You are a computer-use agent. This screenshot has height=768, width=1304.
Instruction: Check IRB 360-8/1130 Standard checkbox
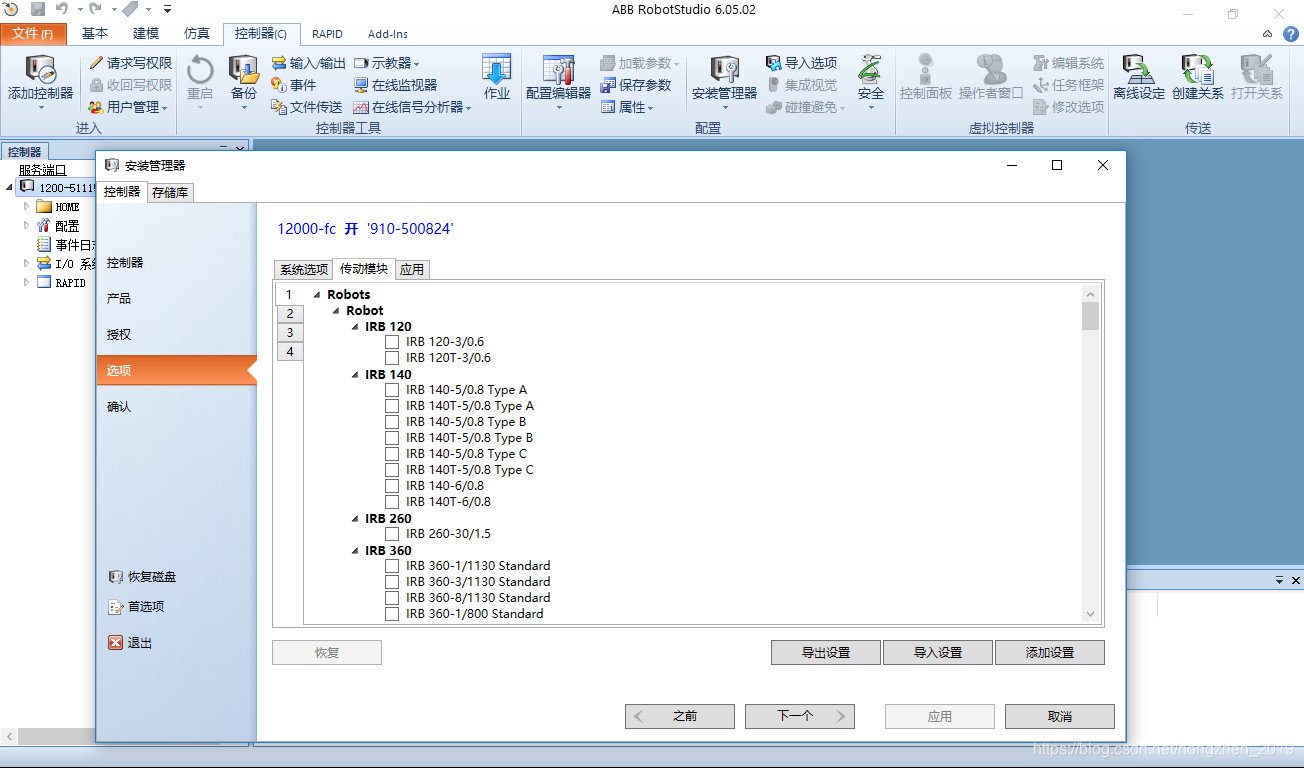pos(392,598)
